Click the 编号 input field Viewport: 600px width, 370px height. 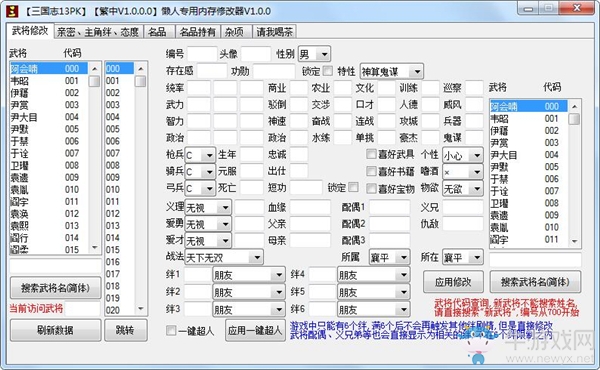(202, 54)
